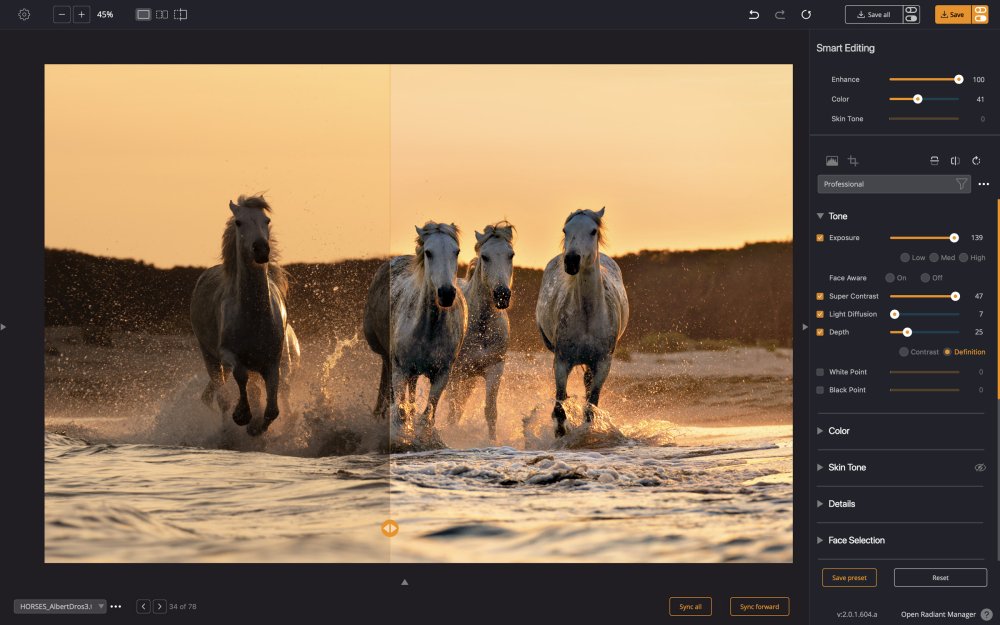This screenshot has height=625, width=1000.
Task: Toggle the Exposure checkbox
Action: click(x=820, y=238)
